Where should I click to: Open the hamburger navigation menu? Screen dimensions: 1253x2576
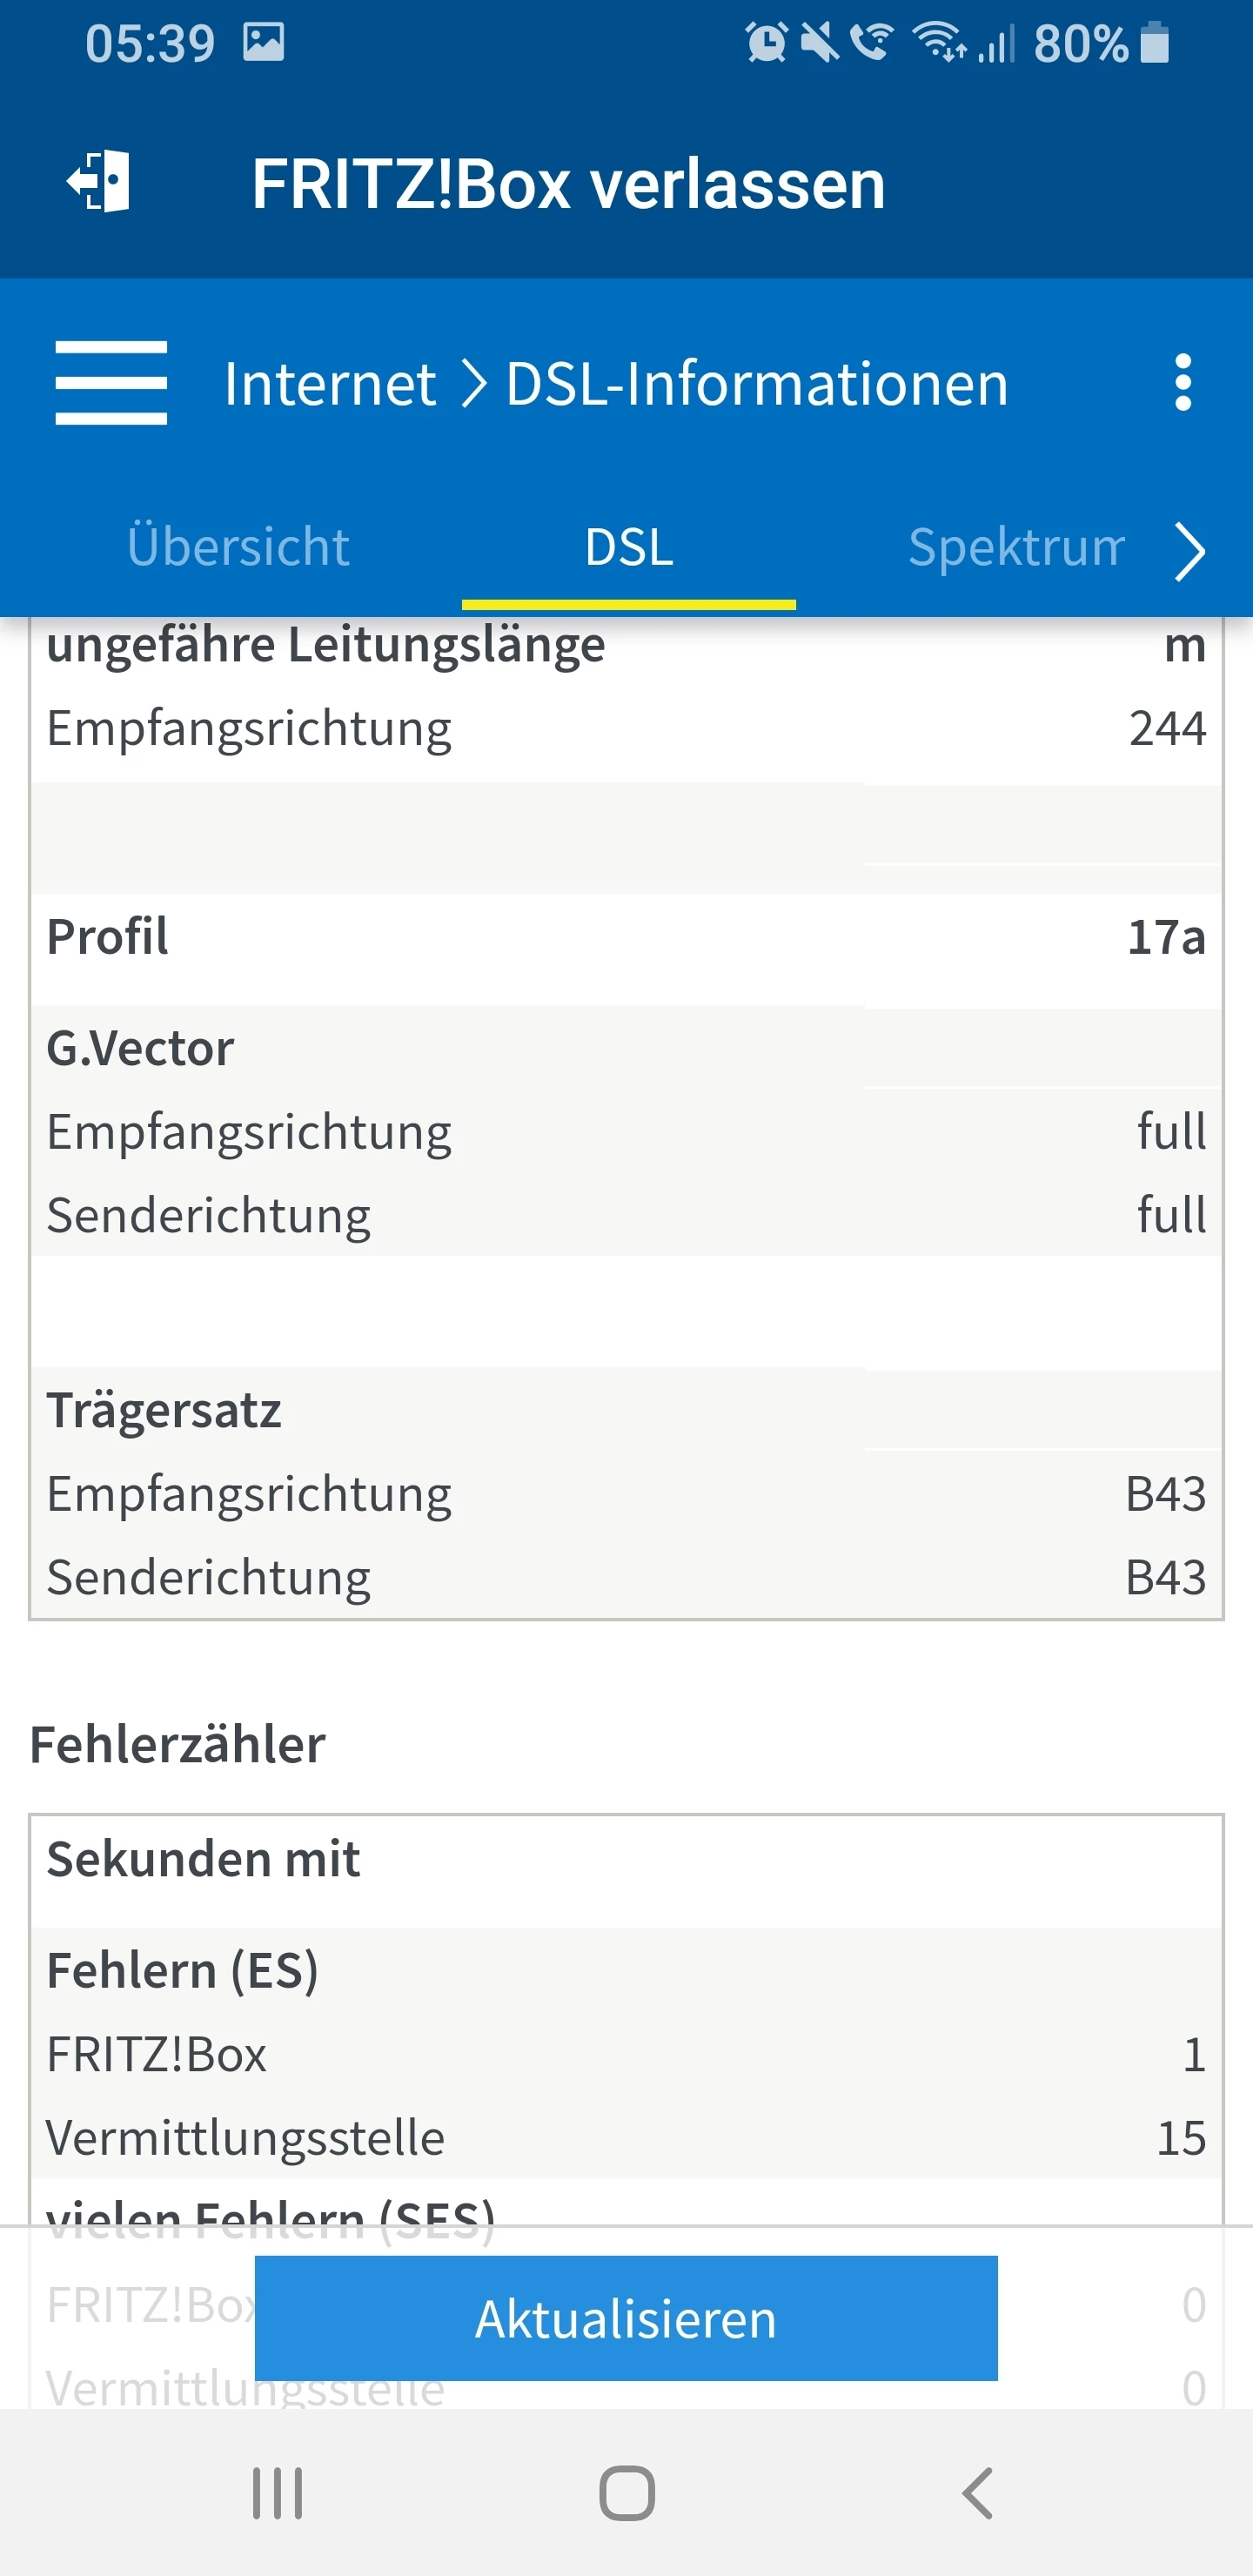pos(111,383)
